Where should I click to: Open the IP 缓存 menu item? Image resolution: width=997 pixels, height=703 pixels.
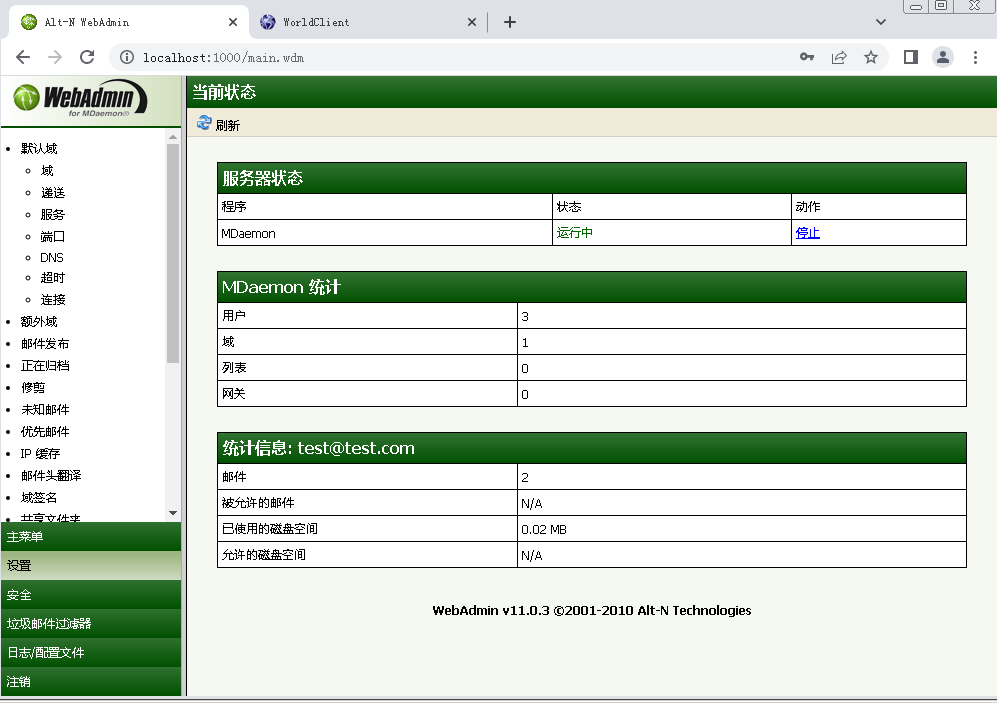tap(40, 453)
